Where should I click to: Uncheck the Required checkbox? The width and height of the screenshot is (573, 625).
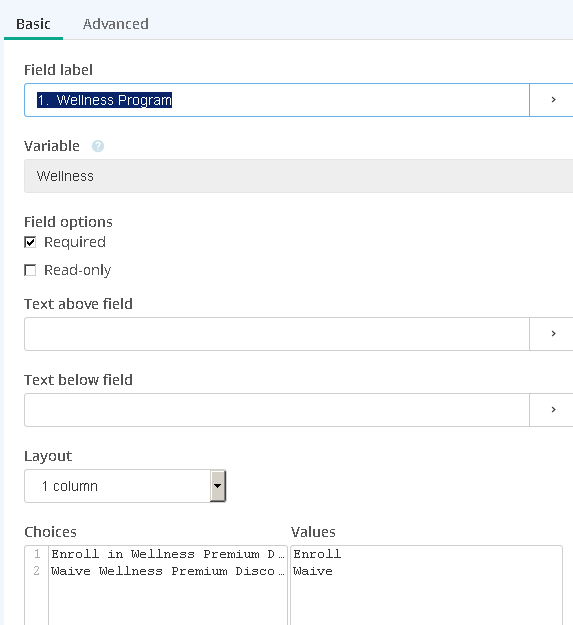tap(30, 242)
